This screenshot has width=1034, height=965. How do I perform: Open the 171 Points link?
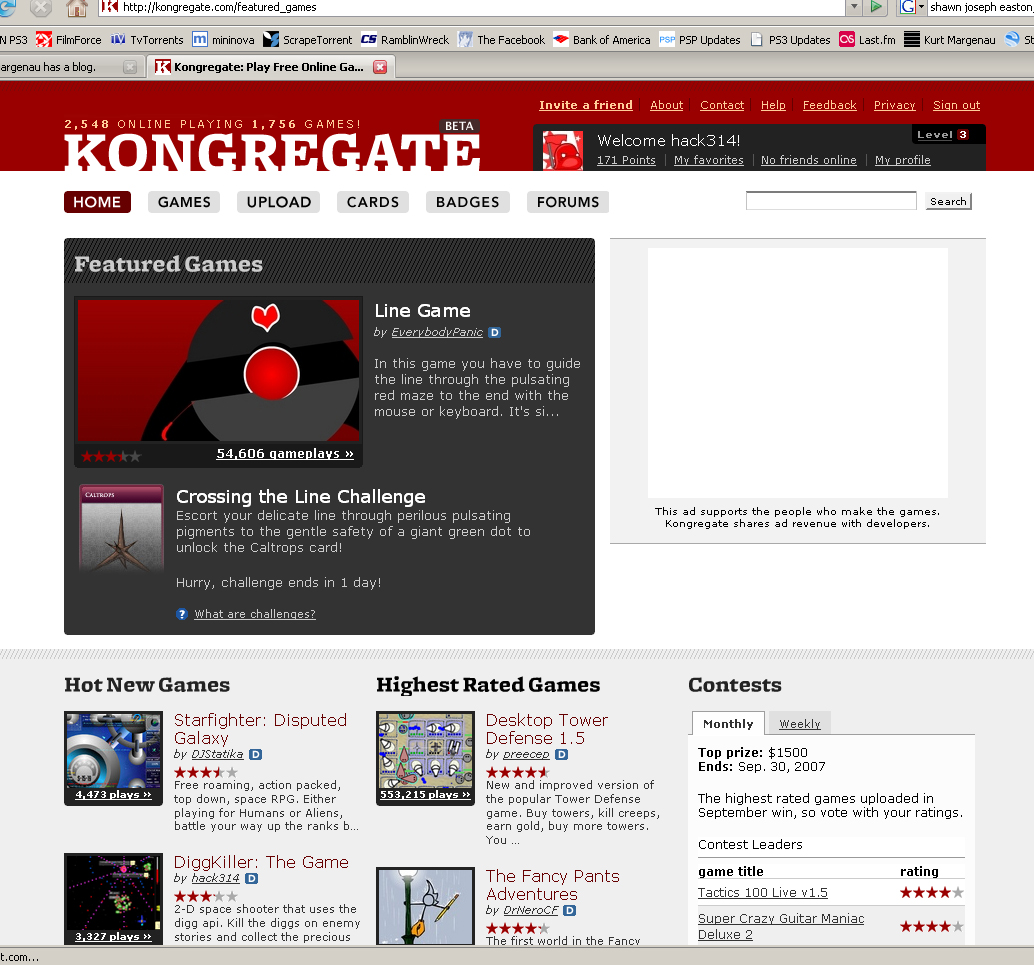click(626, 160)
